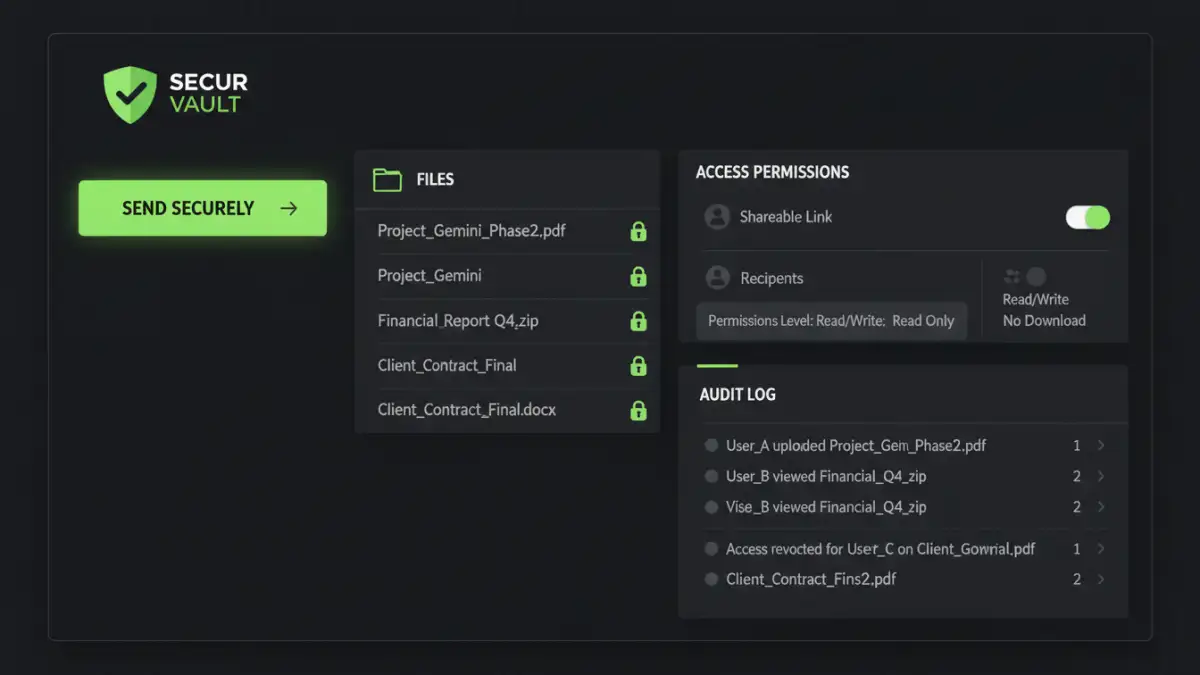Click the lock icon on Financial_Report Q4.zip

[638, 320]
